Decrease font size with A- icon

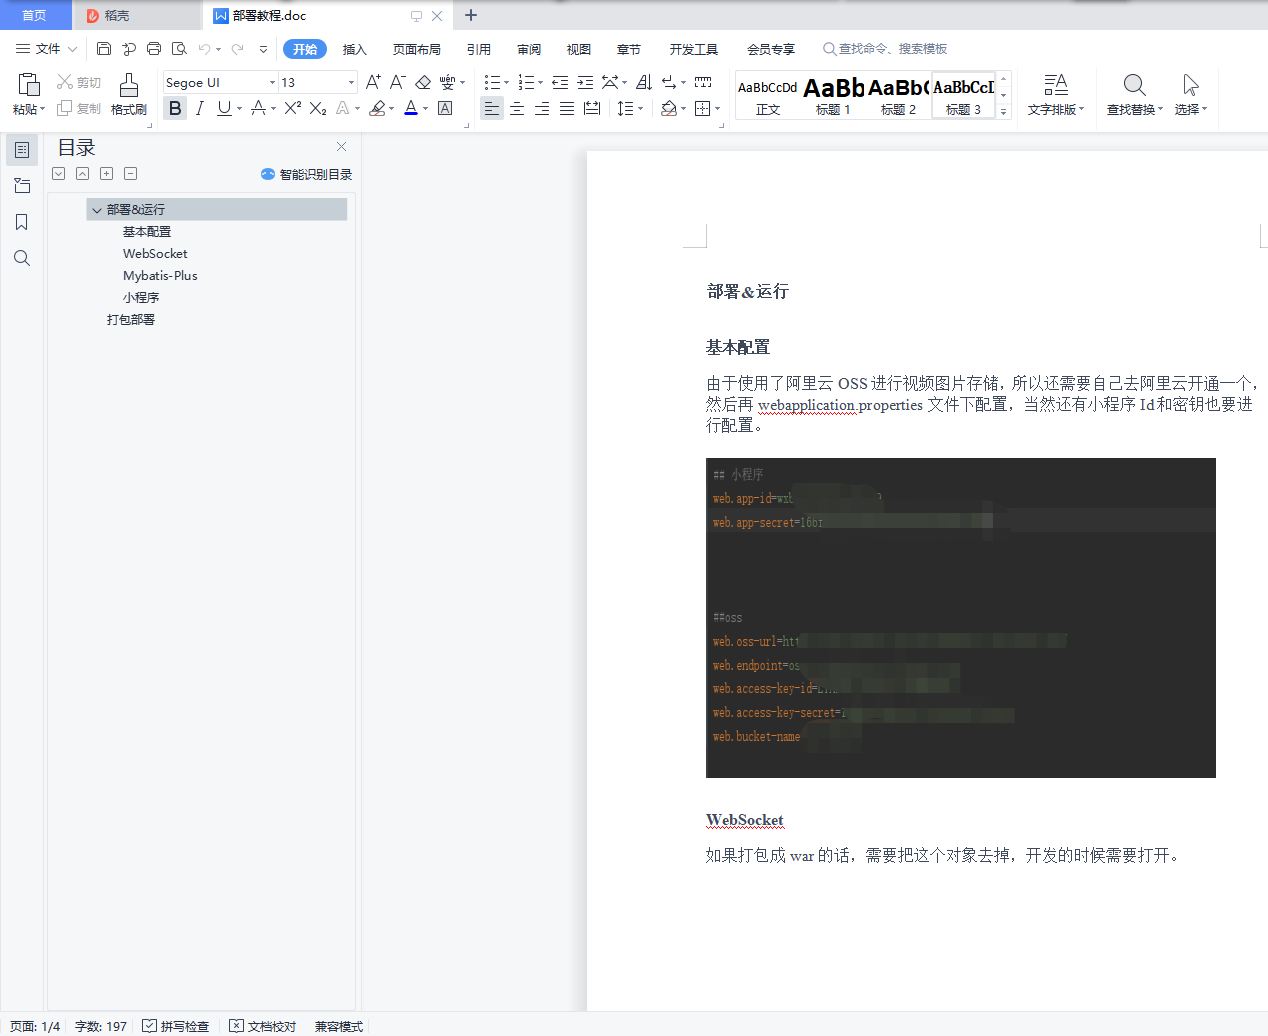397,82
